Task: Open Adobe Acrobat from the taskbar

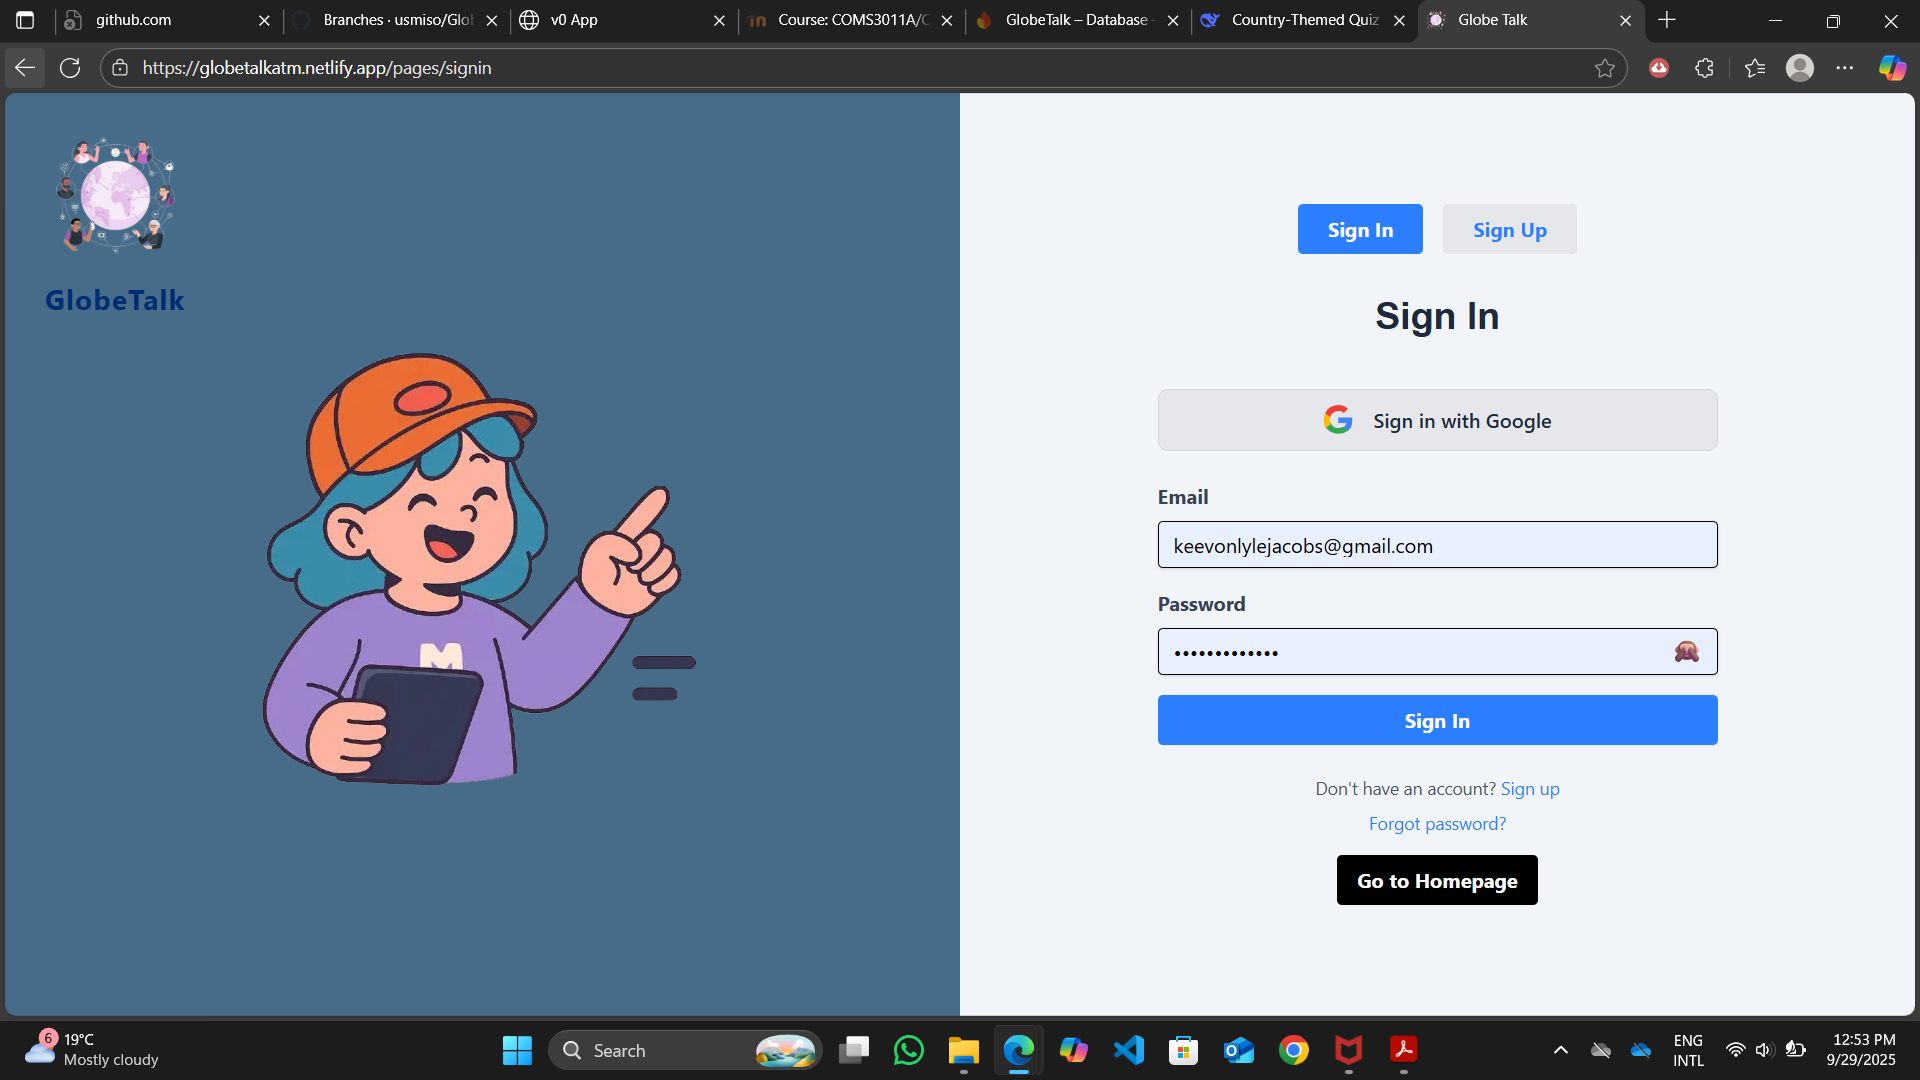Action: pyautogui.click(x=1402, y=1050)
